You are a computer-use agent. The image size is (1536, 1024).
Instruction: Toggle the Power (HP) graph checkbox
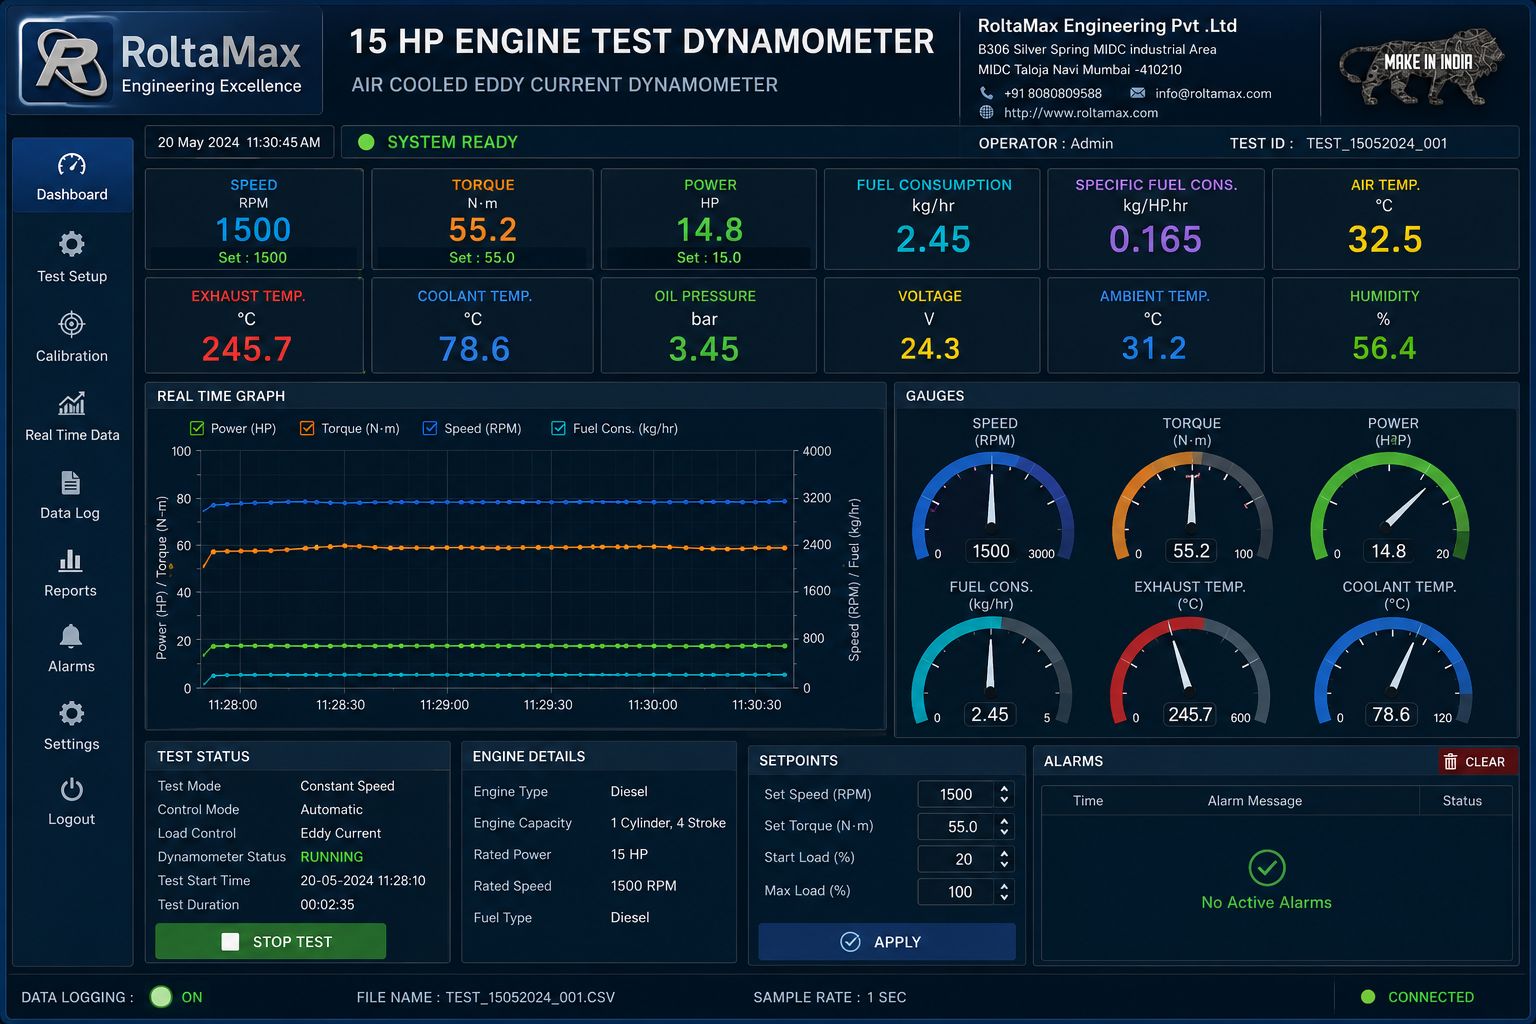197,428
